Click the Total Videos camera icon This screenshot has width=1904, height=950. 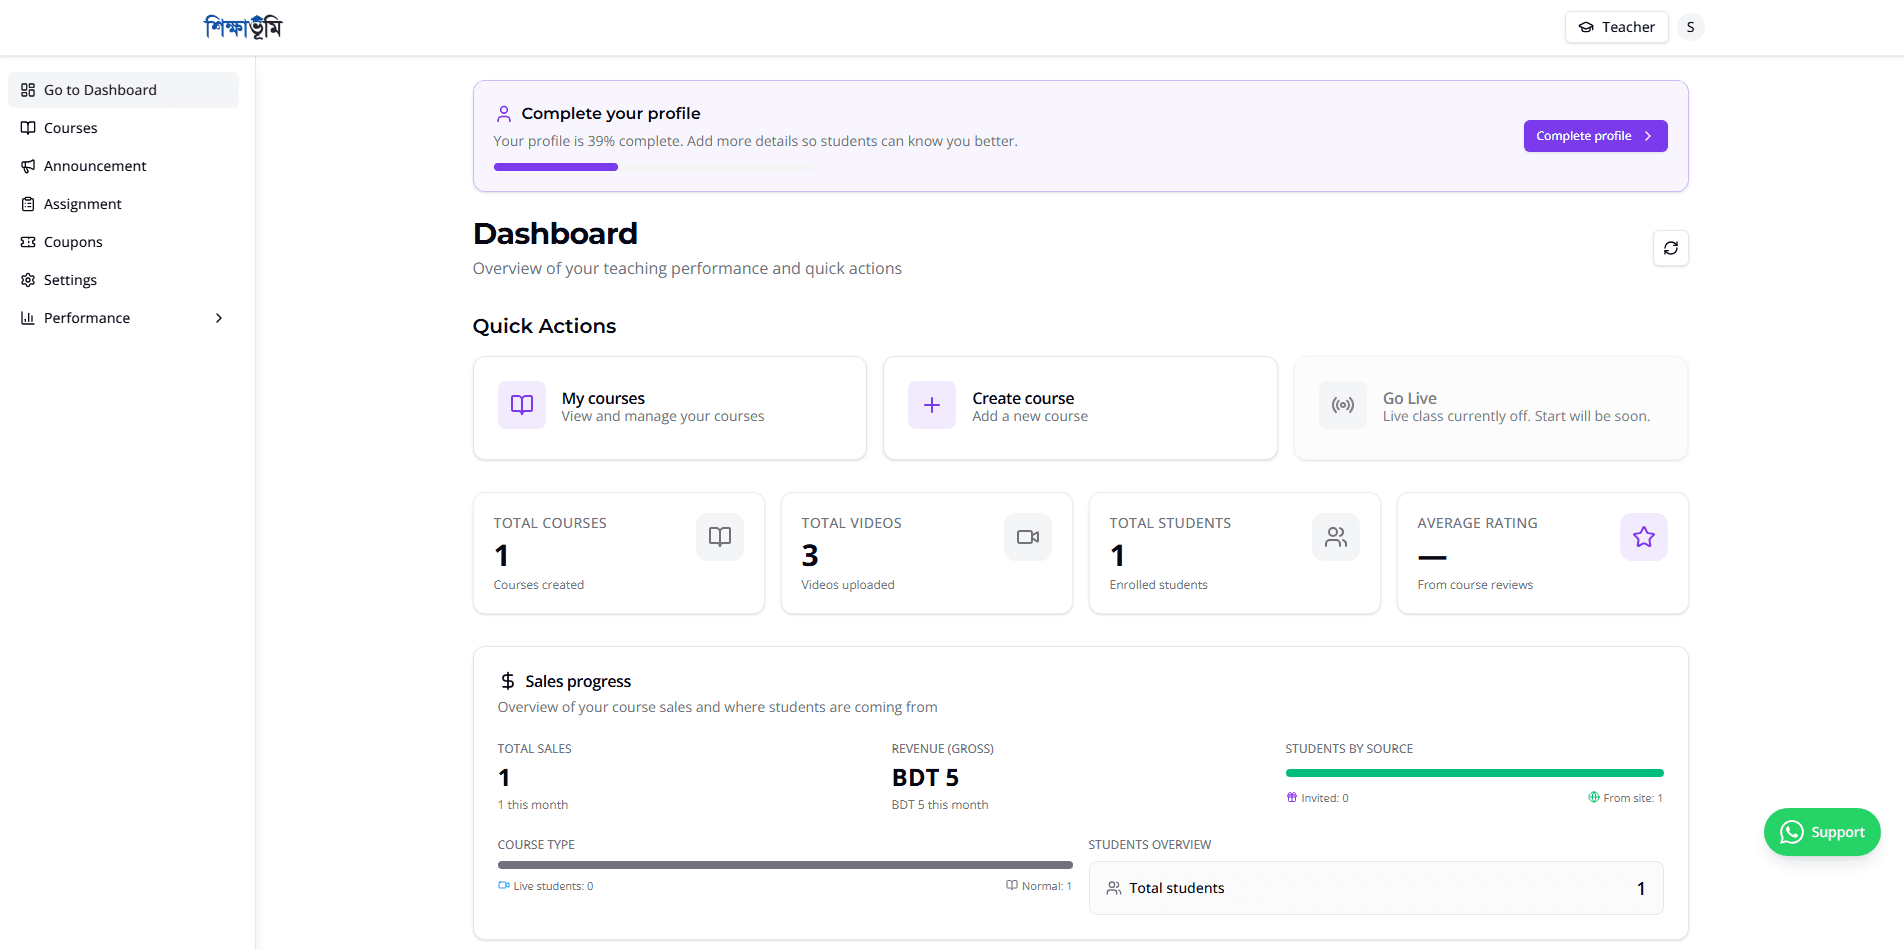tap(1028, 537)
